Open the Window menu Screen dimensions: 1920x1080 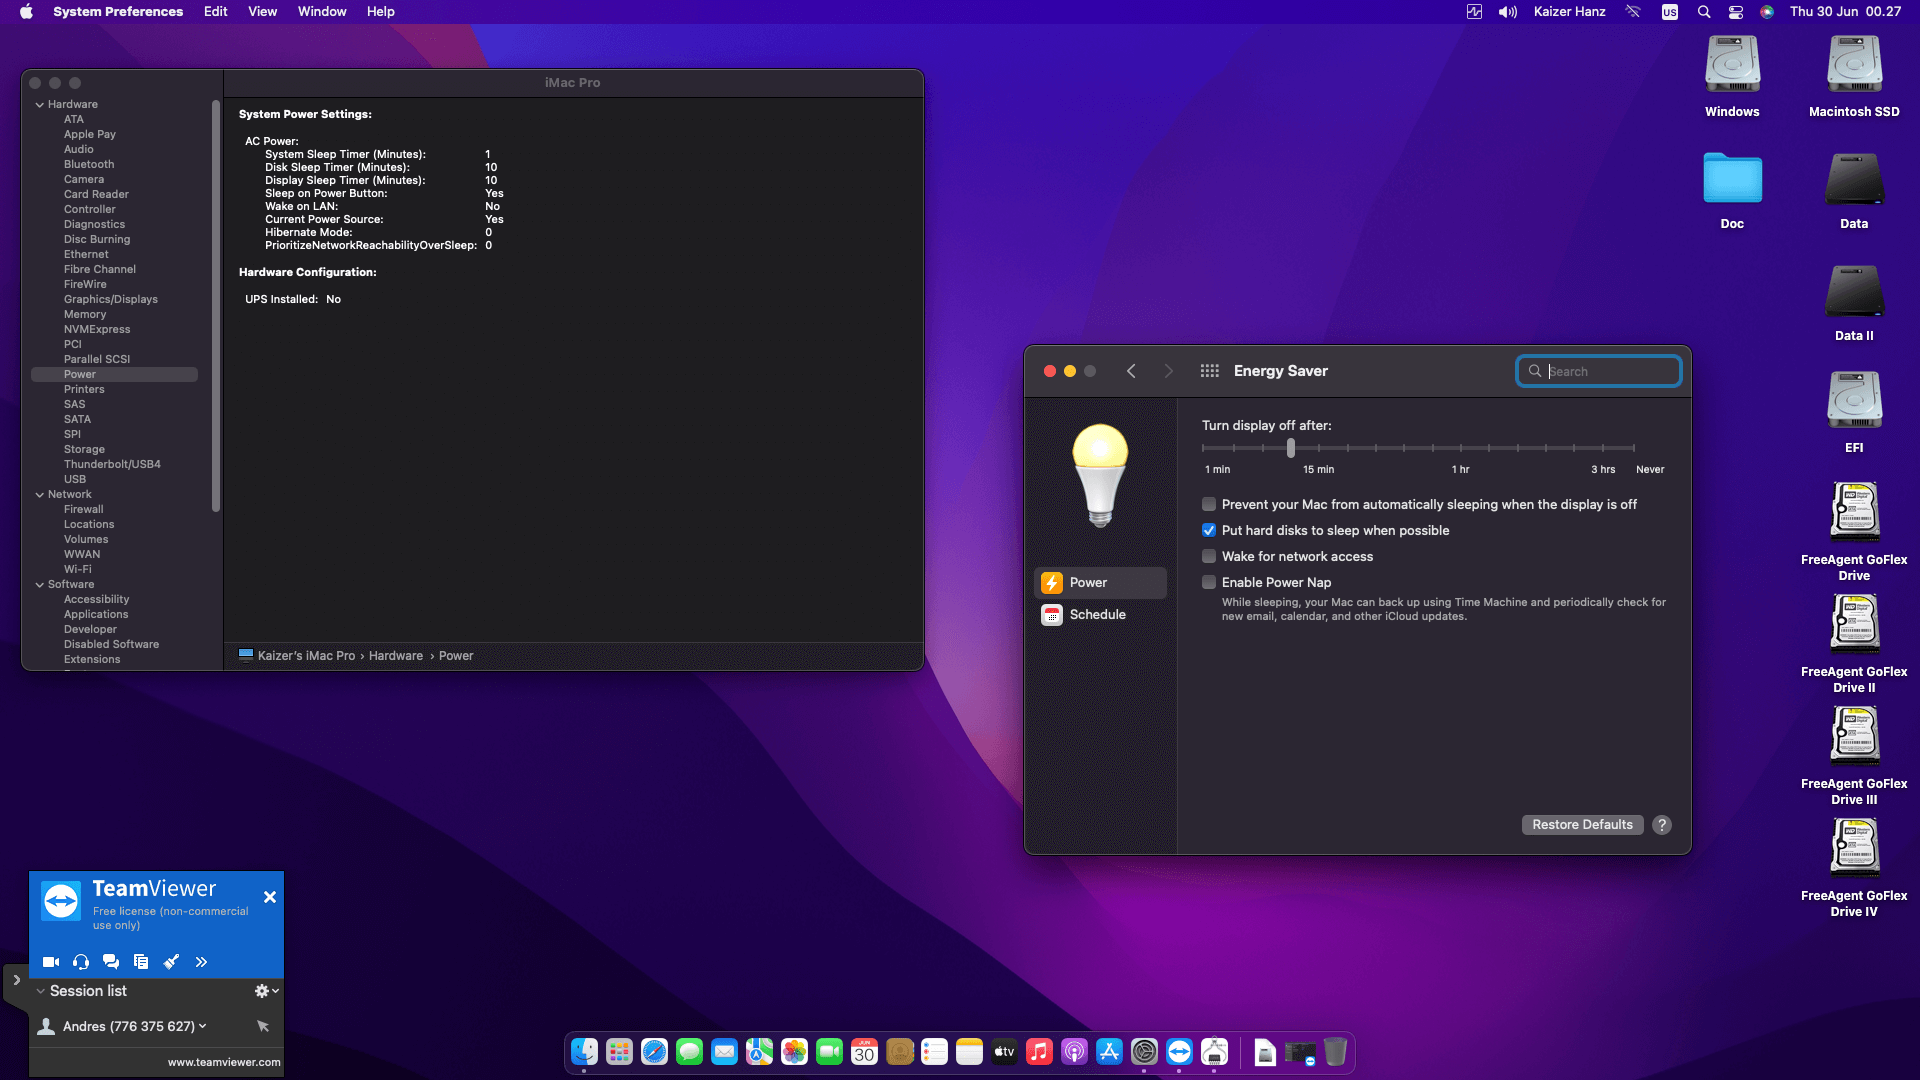(x=321, y=12)
